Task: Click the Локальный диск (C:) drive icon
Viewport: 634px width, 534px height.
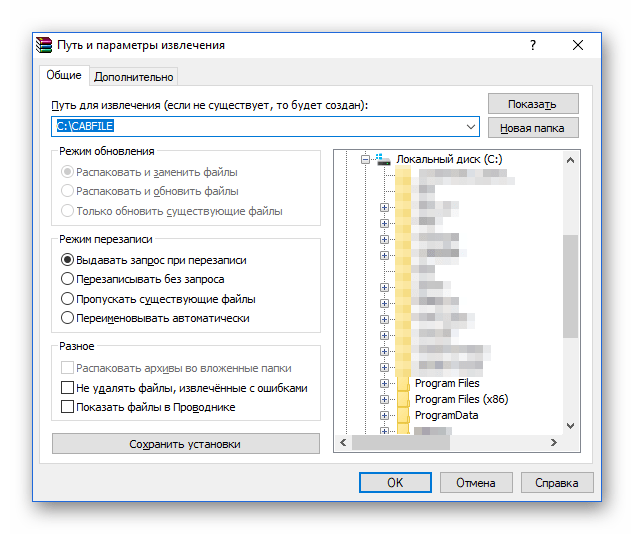Action: (381, 159)
